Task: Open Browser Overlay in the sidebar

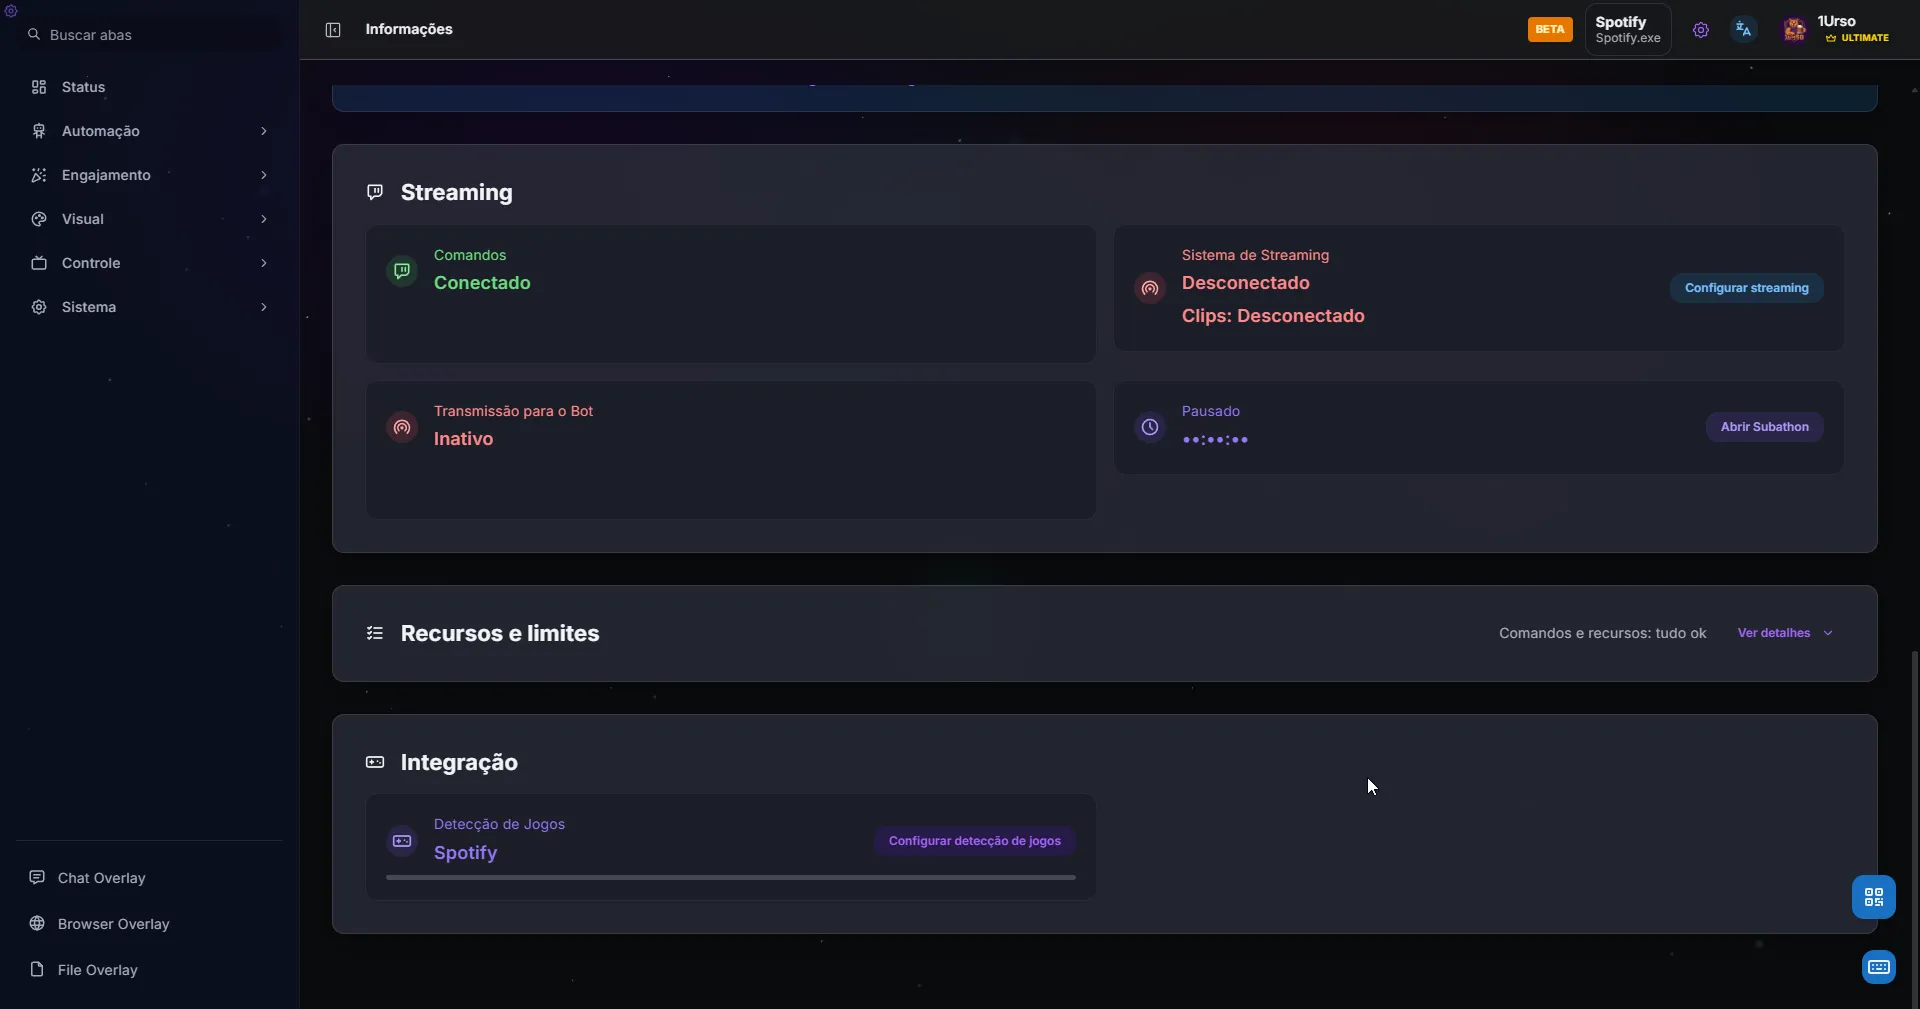Action: click(x=113, y=924)
